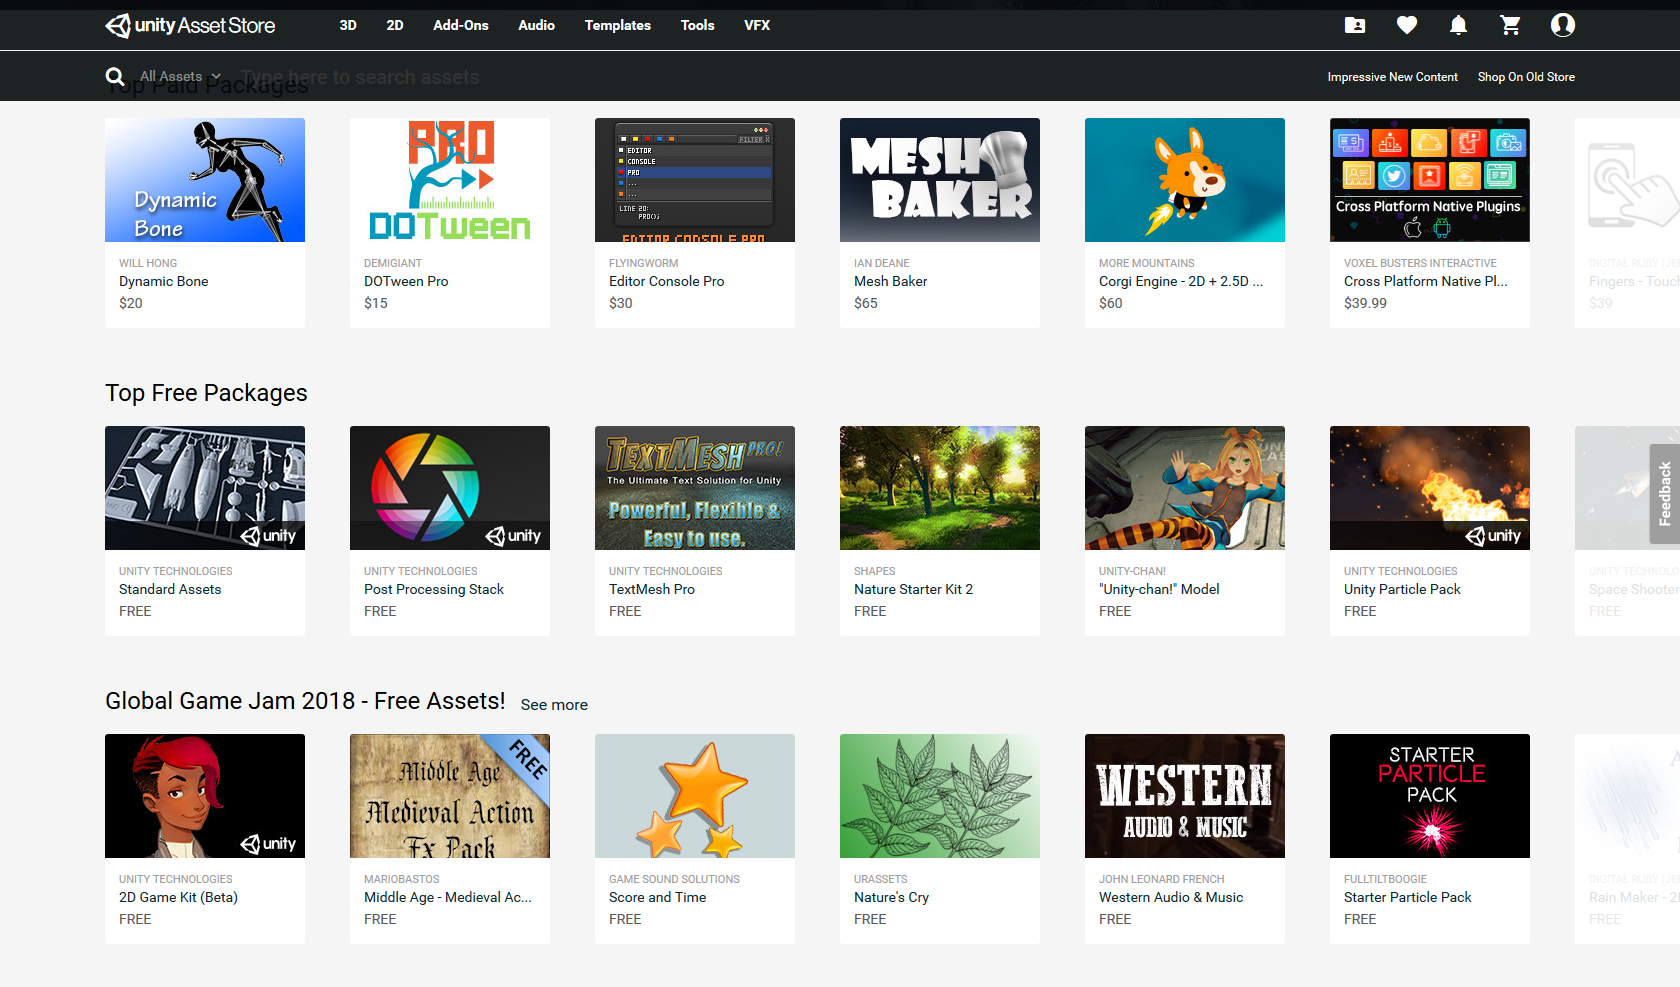Open the Editor Console Pro thumbnail
Screen dimensions: 1680x987
(695, 180)
